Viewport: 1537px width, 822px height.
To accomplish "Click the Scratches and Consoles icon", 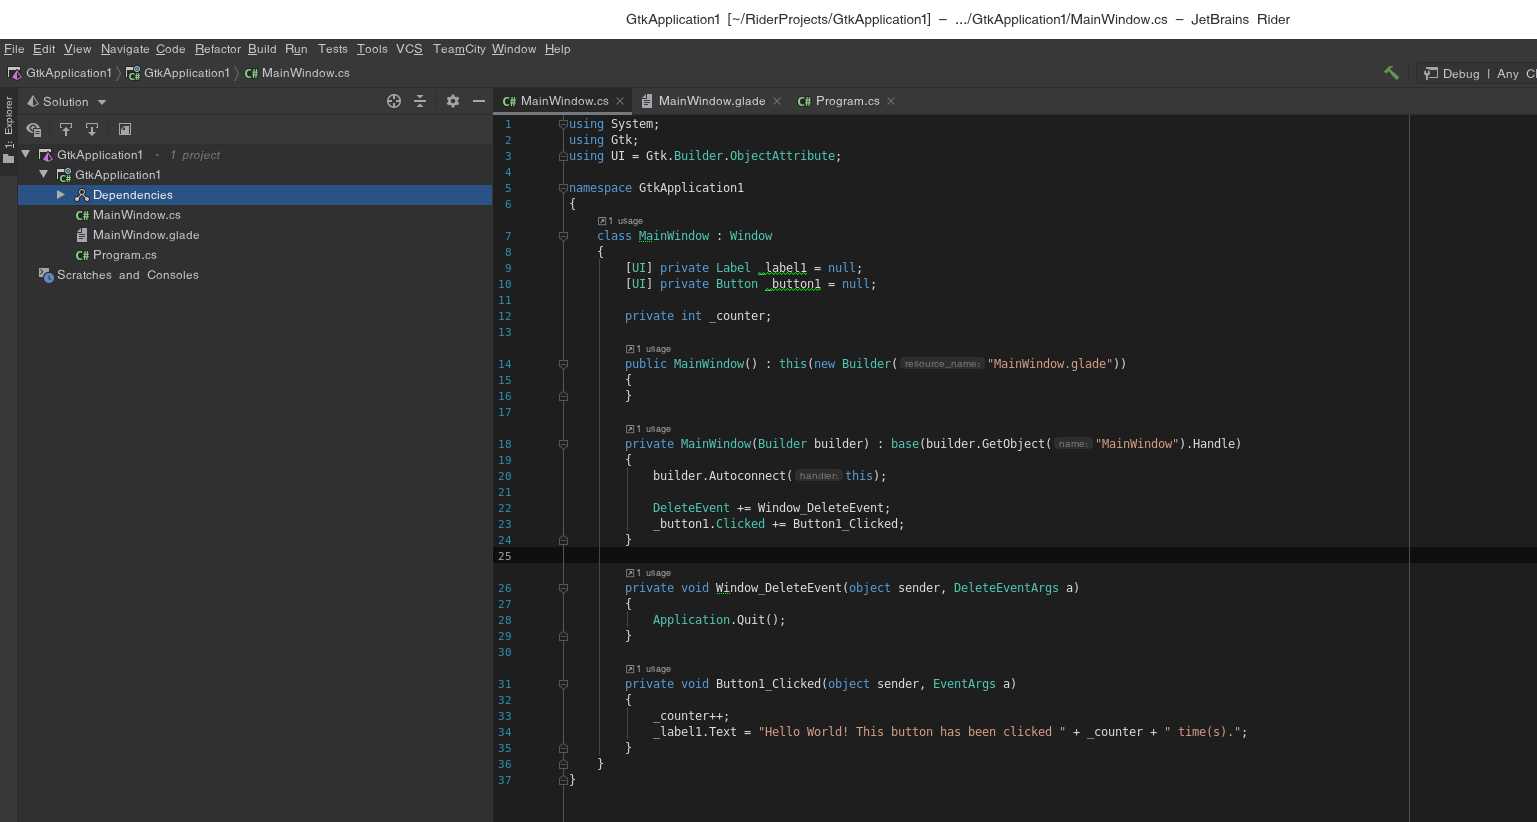I will (x=46, y=275).
